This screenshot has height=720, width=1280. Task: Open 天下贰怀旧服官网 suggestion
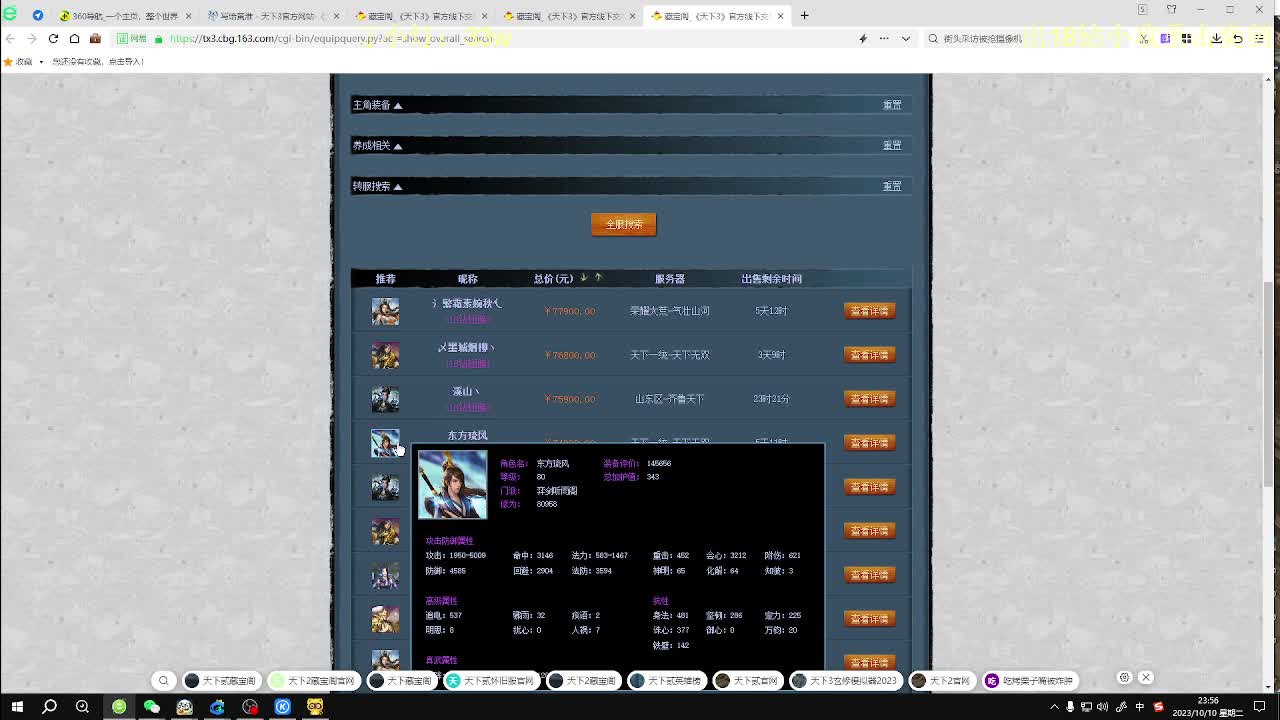491,680
